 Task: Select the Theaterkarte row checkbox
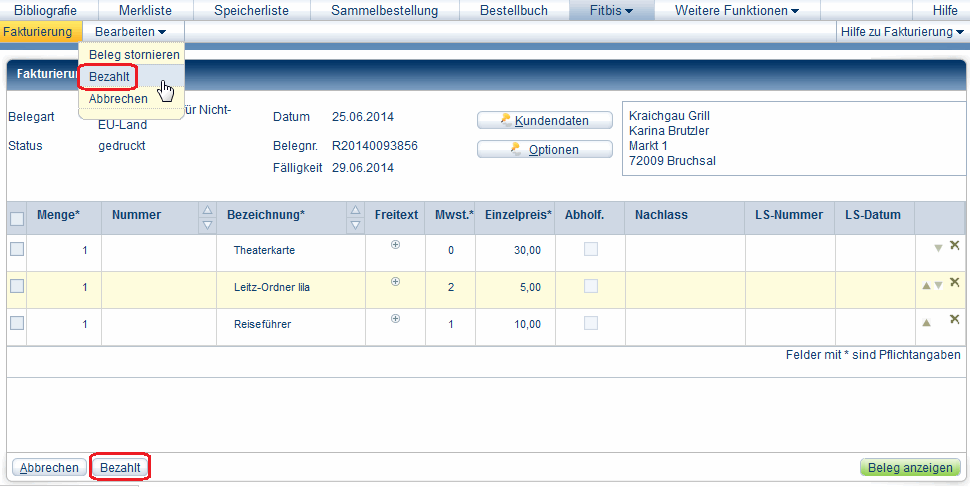[17, 249]
